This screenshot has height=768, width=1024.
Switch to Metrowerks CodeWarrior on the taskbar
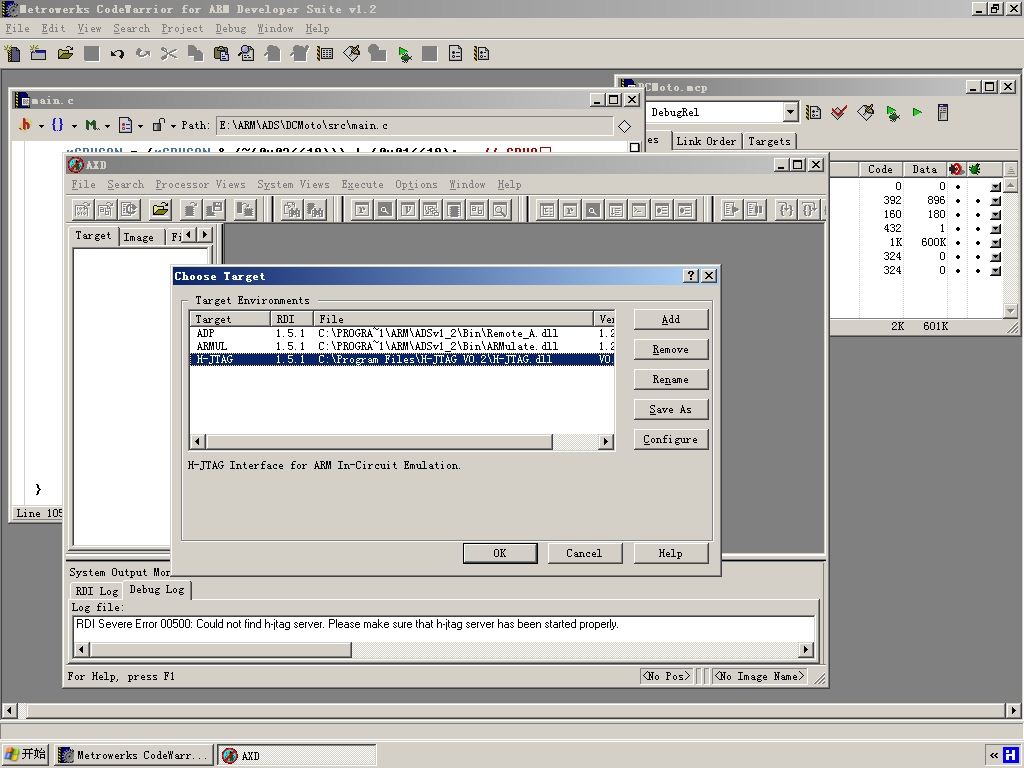pyautogui.click(x=135, y=755)
